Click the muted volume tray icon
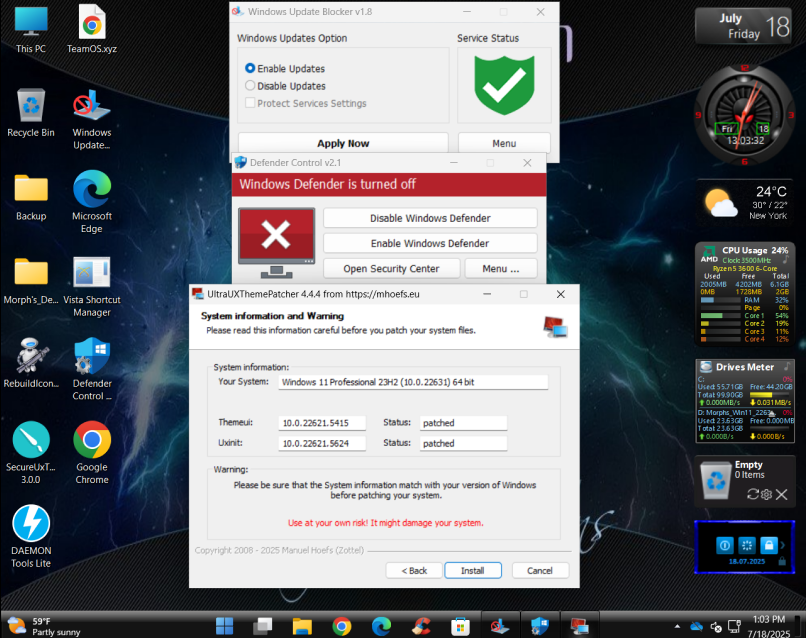The width and height of the screenshot is (806, 638). tap(716, 627)
